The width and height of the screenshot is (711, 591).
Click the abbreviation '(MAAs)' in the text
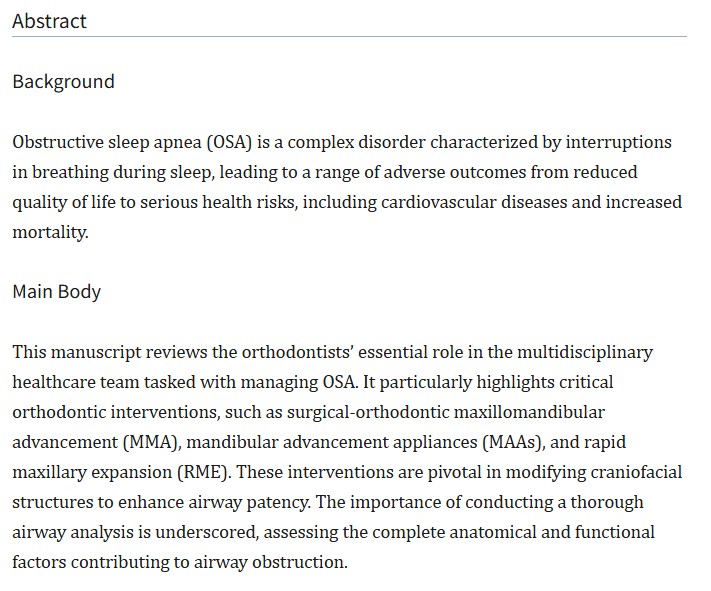pyautogui.click(x=514, y=442)
